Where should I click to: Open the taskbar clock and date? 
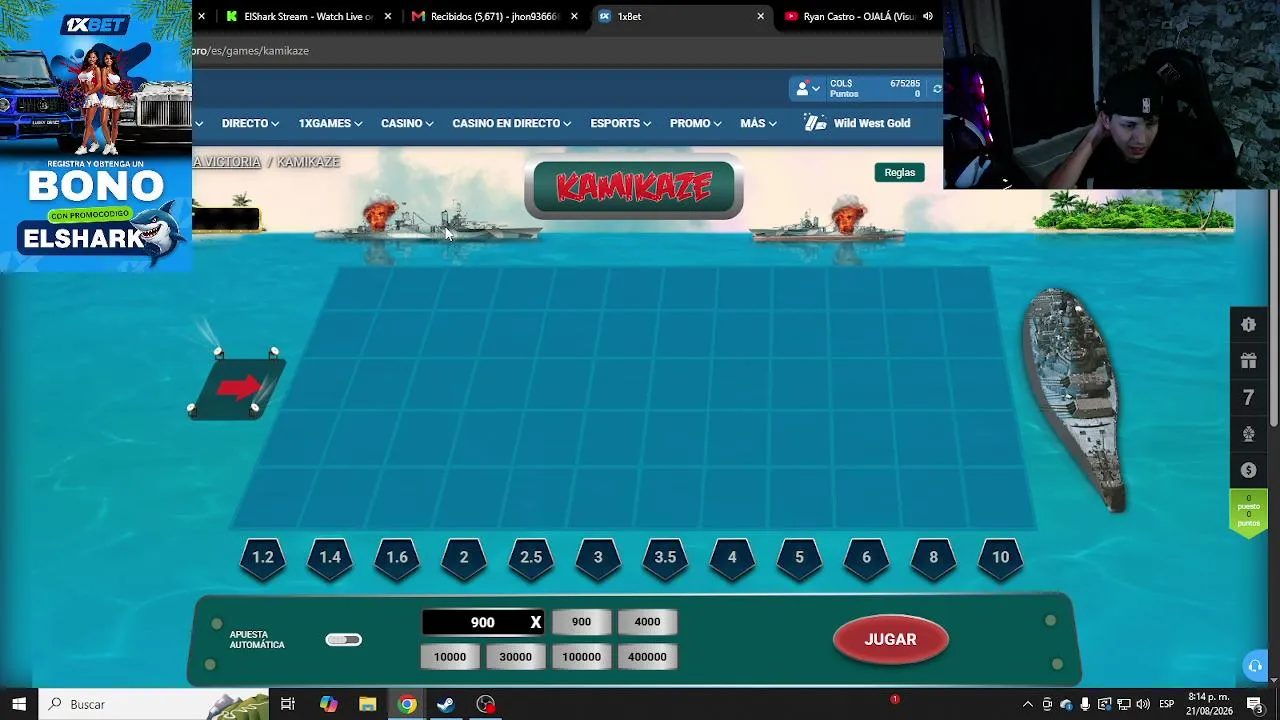(1208, 704)
